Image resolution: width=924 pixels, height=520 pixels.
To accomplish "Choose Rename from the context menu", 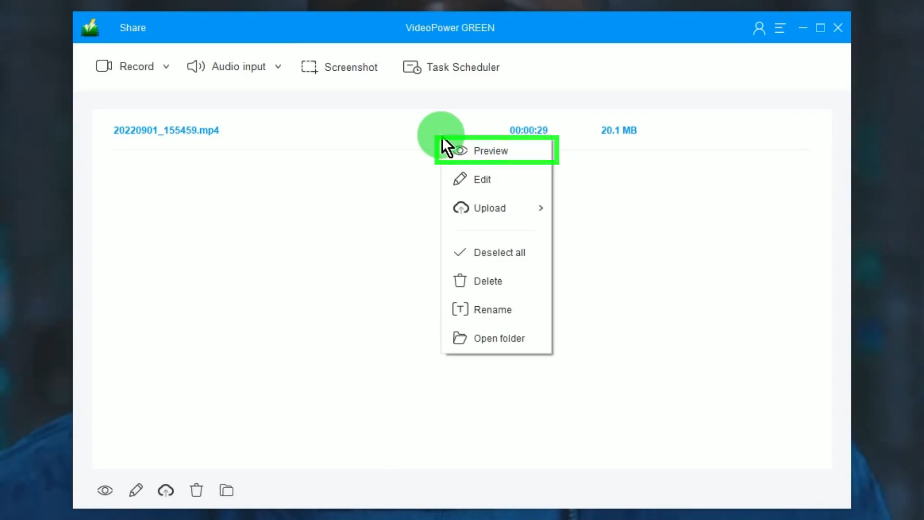I will 492,310.
